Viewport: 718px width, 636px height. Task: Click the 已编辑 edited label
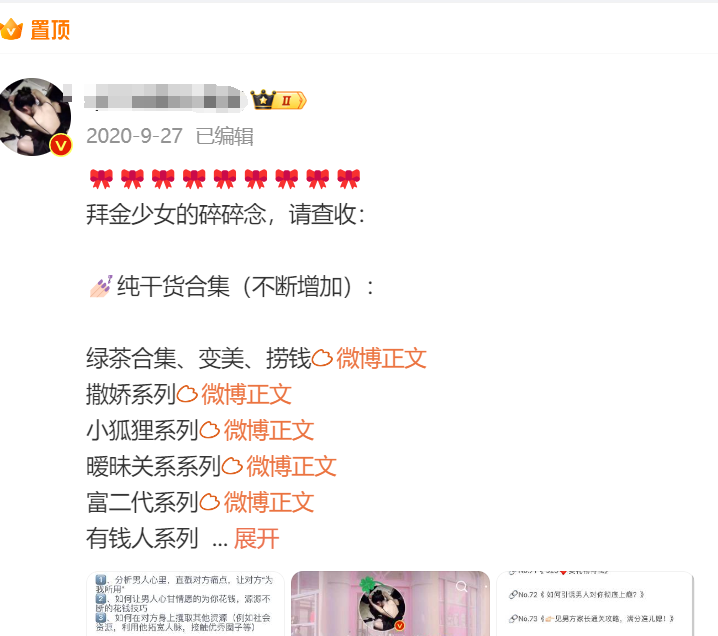click(224, 136)
